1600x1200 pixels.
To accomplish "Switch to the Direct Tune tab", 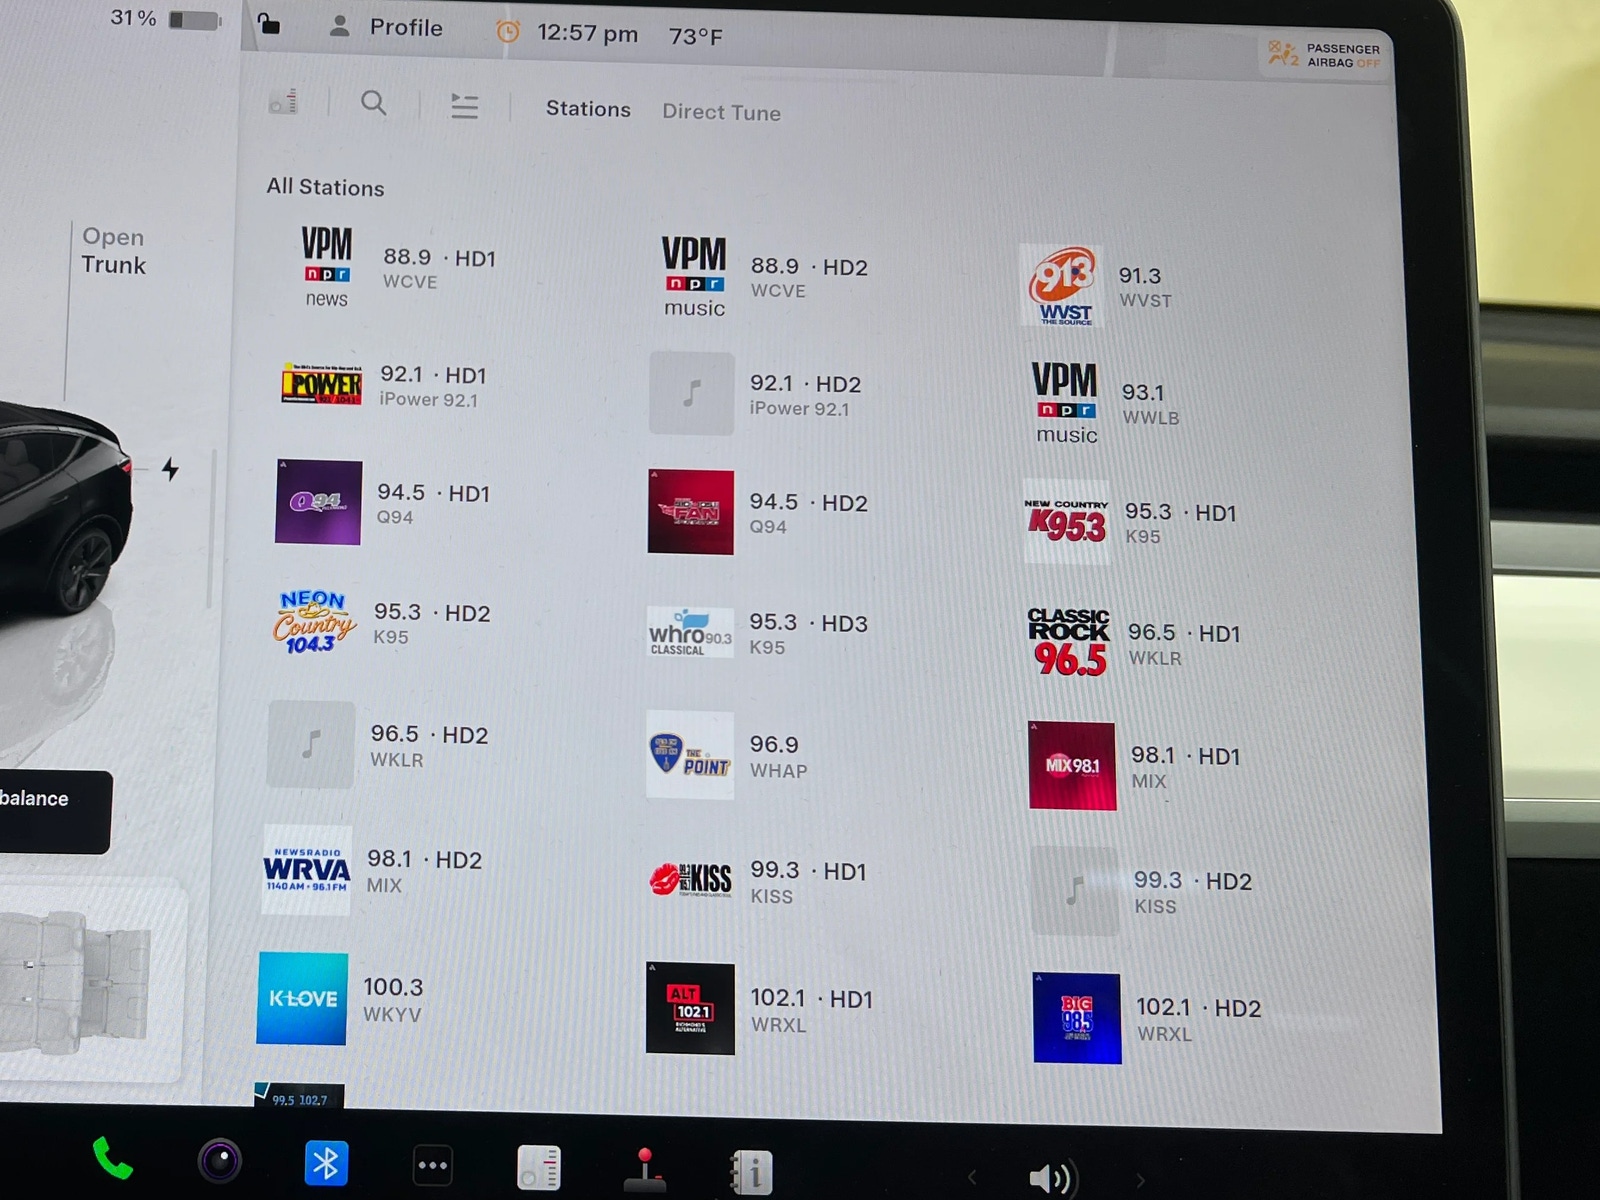I will (x=721, y=112).
